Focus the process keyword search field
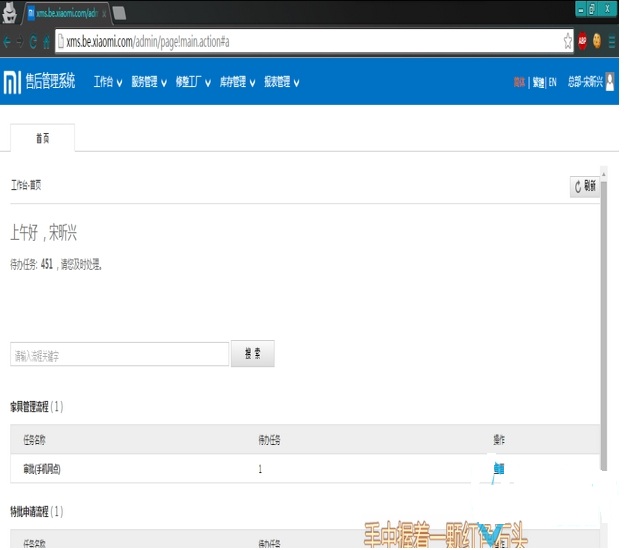The height and width of the screenshot is (550, 627). [120, 354]
